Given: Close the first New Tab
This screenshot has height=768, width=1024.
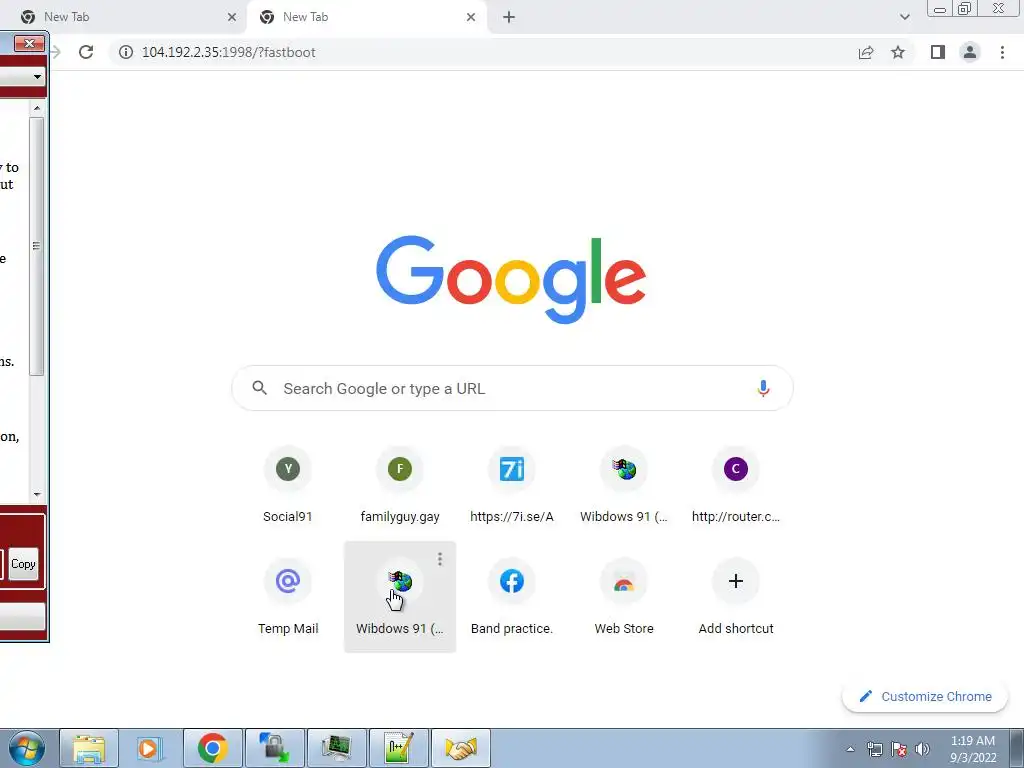Looking at the screenshot, I should pos(231,17).
